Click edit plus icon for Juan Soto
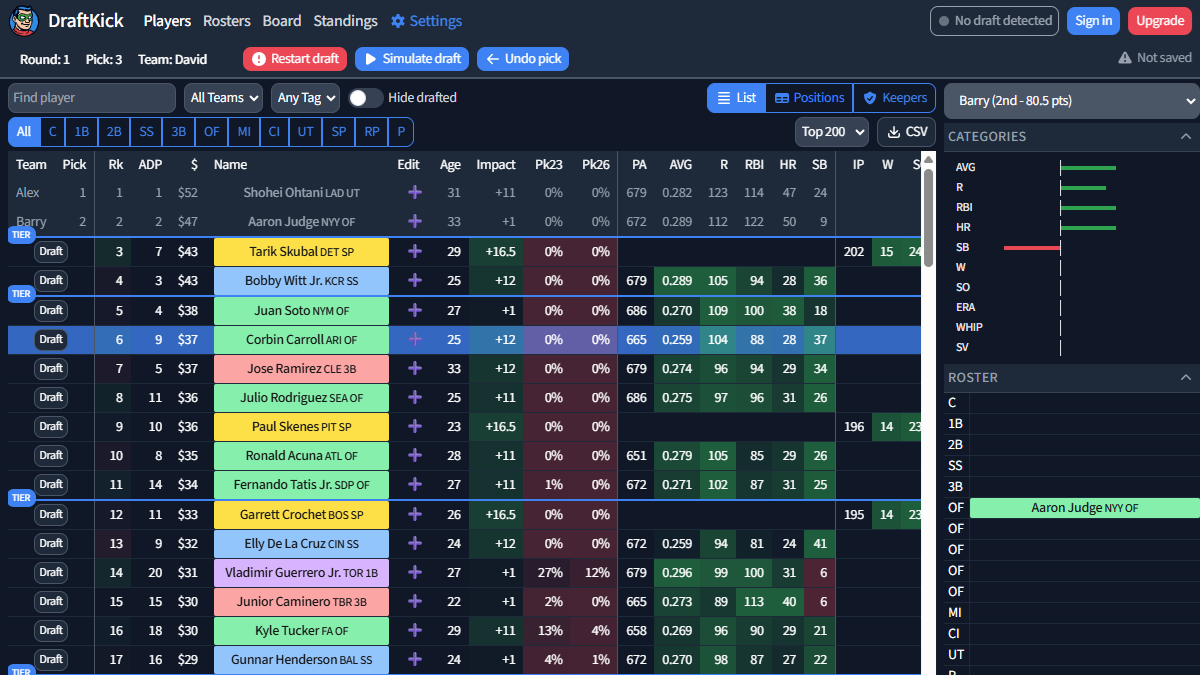Screen dimensions: 1200x675 415,310
